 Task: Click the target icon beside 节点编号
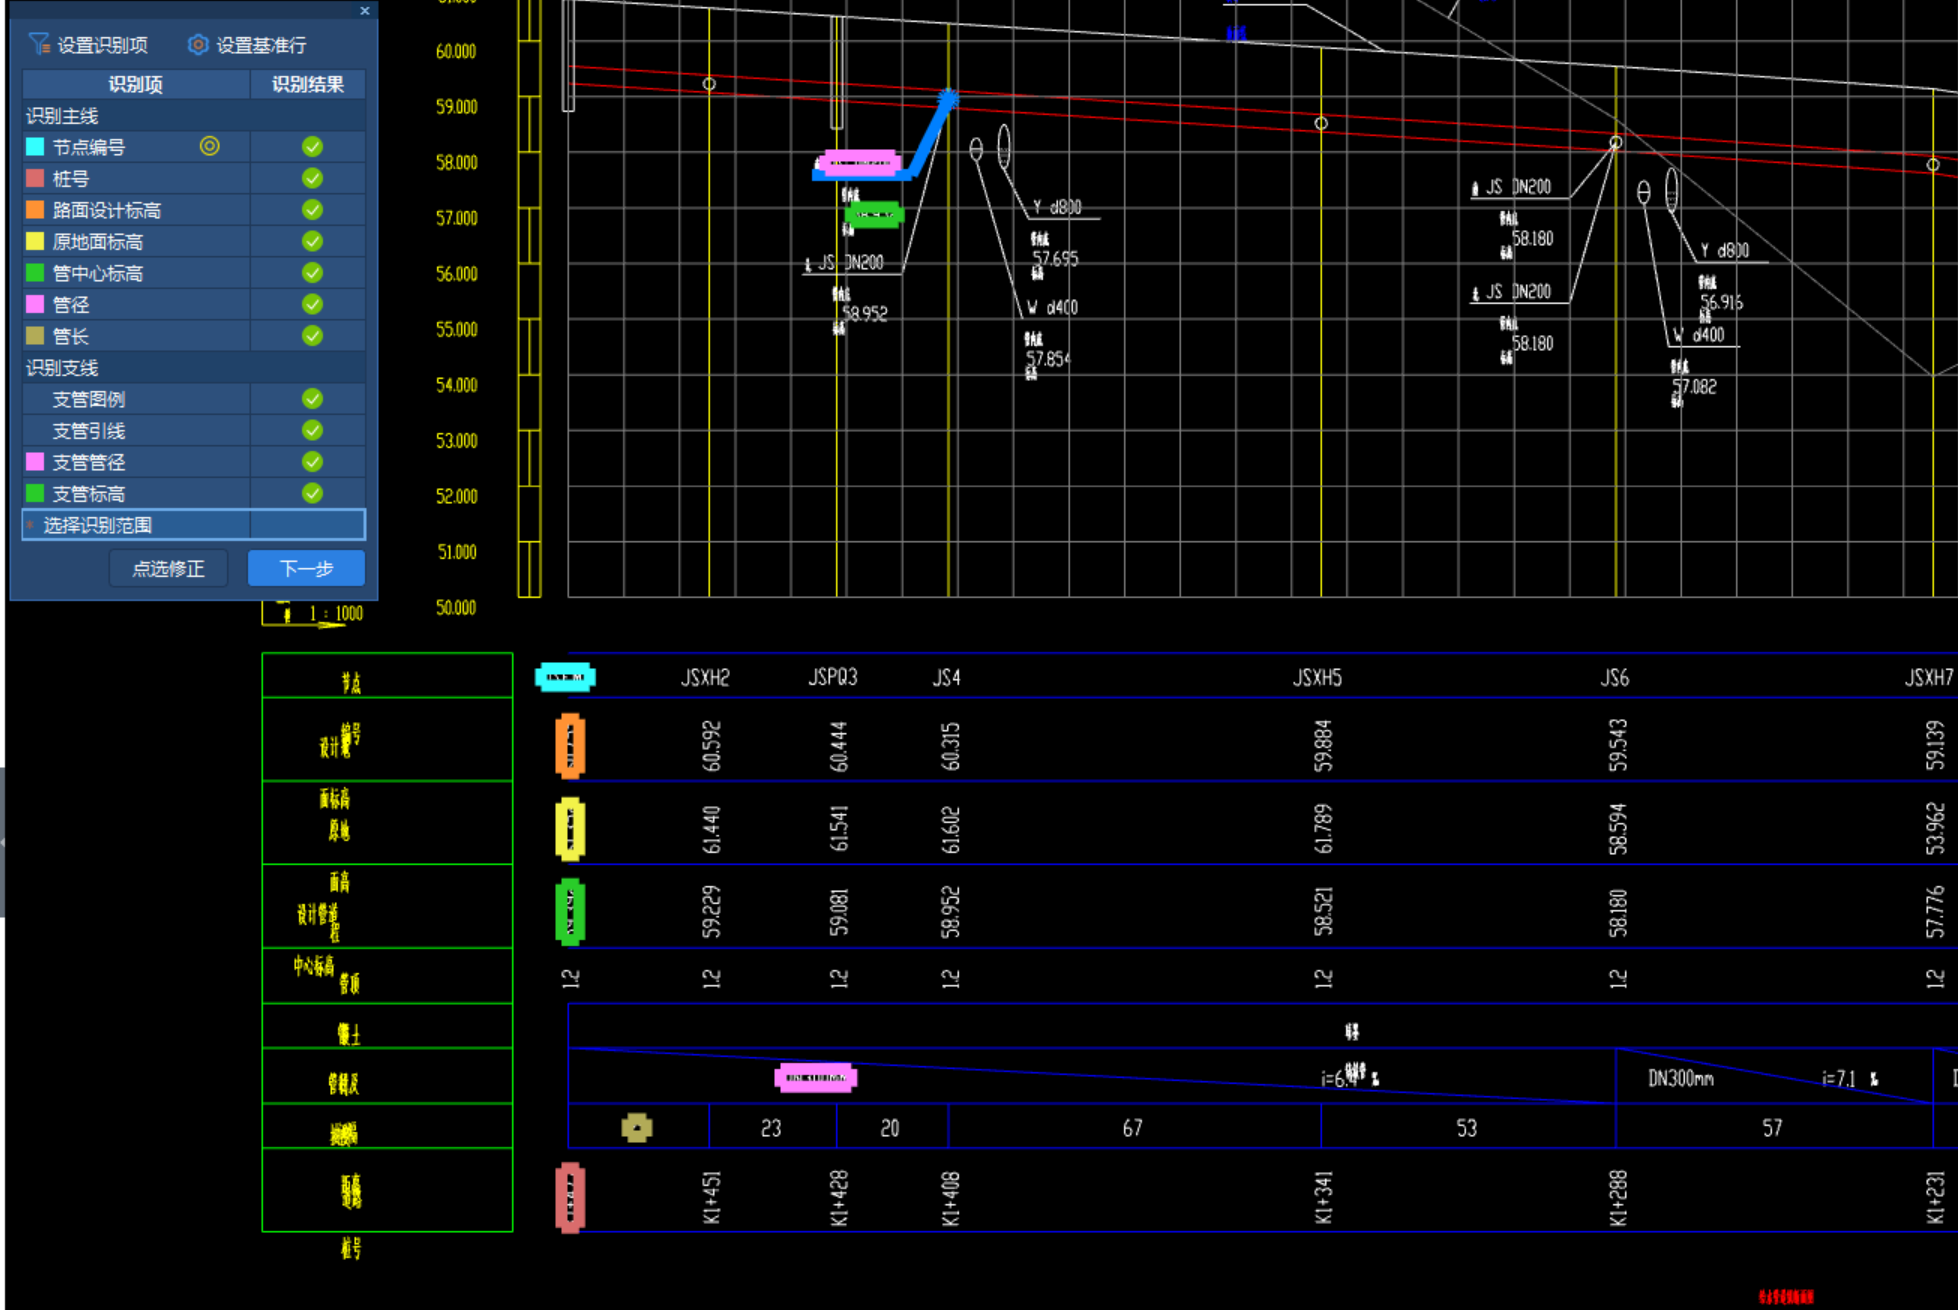[x=209, y=146]
